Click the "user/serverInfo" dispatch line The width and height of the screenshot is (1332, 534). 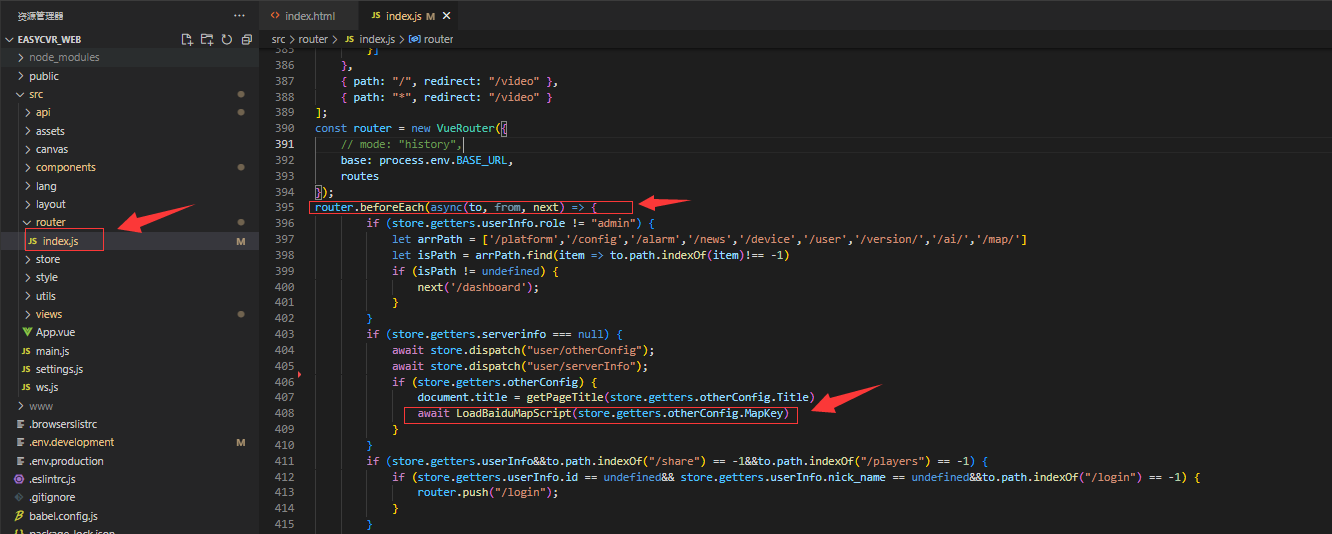[x=520, y=366]
